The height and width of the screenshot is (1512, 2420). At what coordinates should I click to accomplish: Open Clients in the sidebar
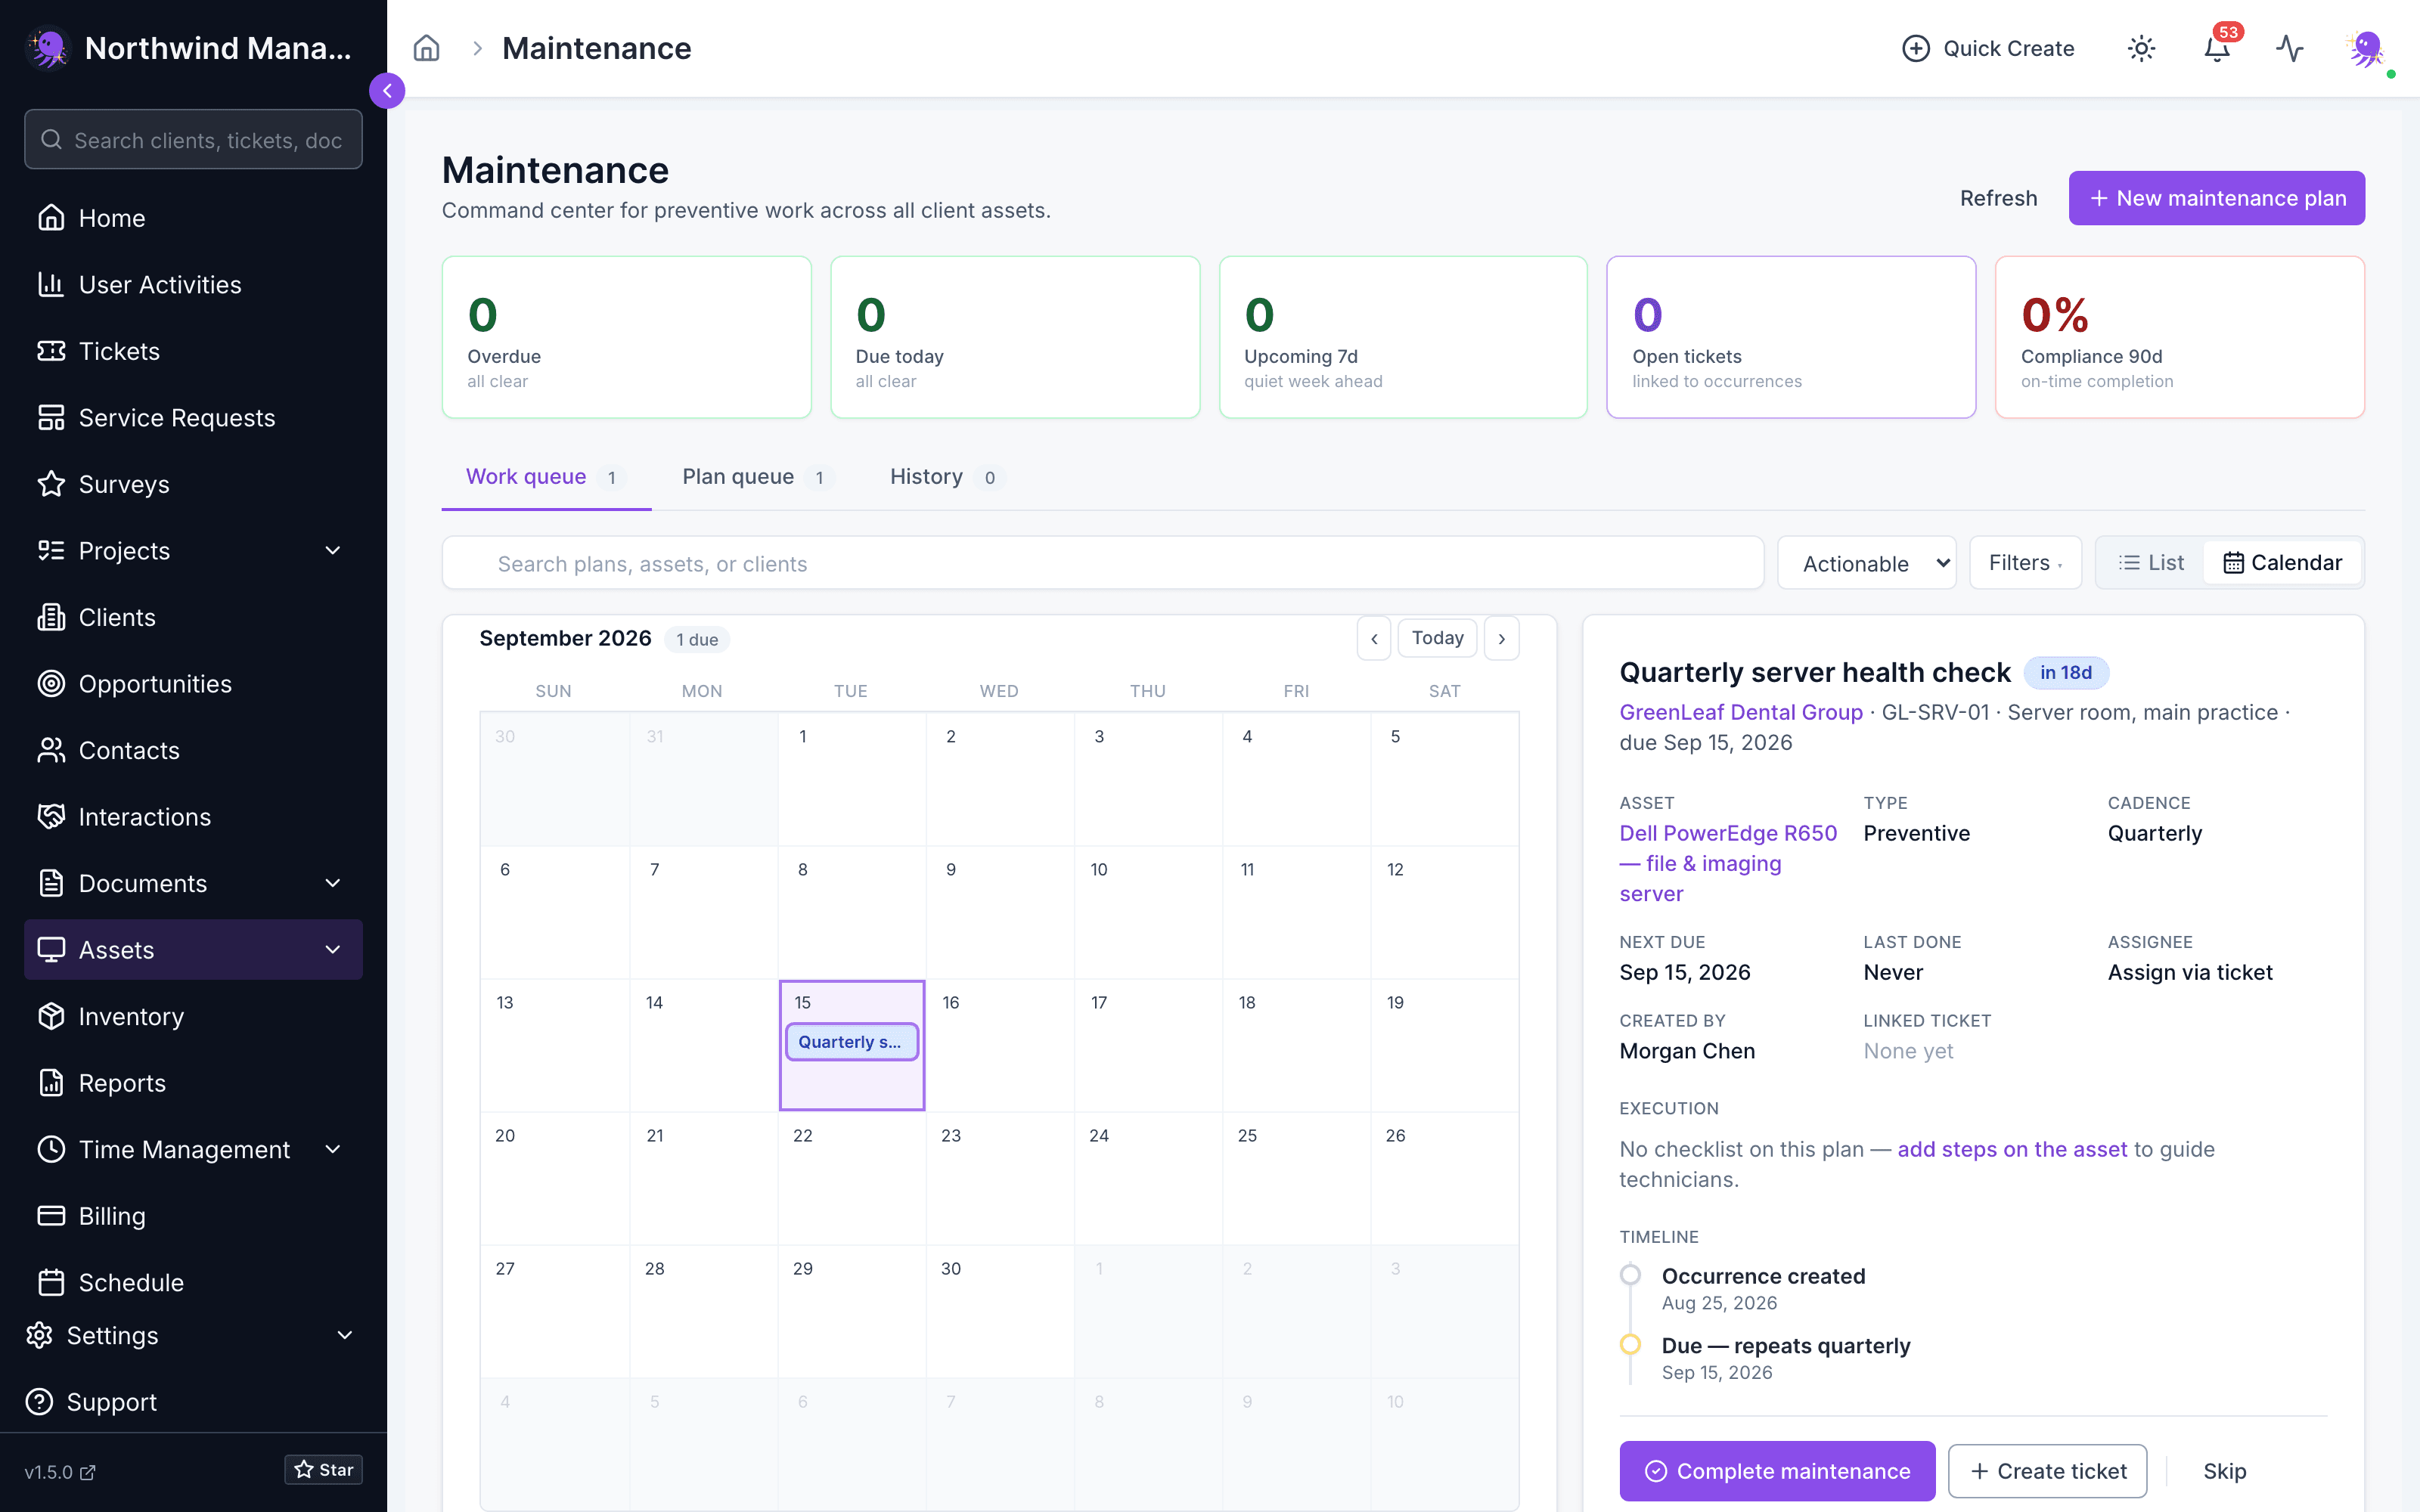[193, 617]
